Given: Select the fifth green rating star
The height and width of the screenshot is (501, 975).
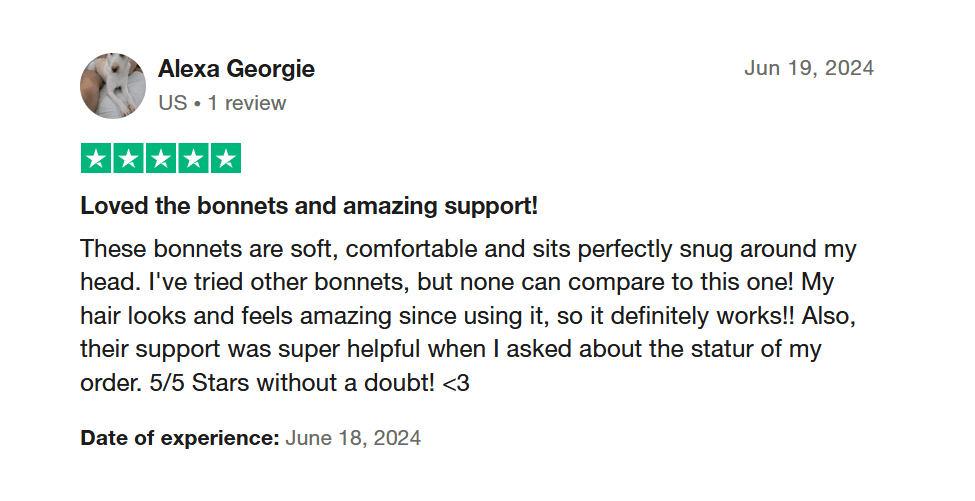Looking at the screenshot, I should [226, 159].
